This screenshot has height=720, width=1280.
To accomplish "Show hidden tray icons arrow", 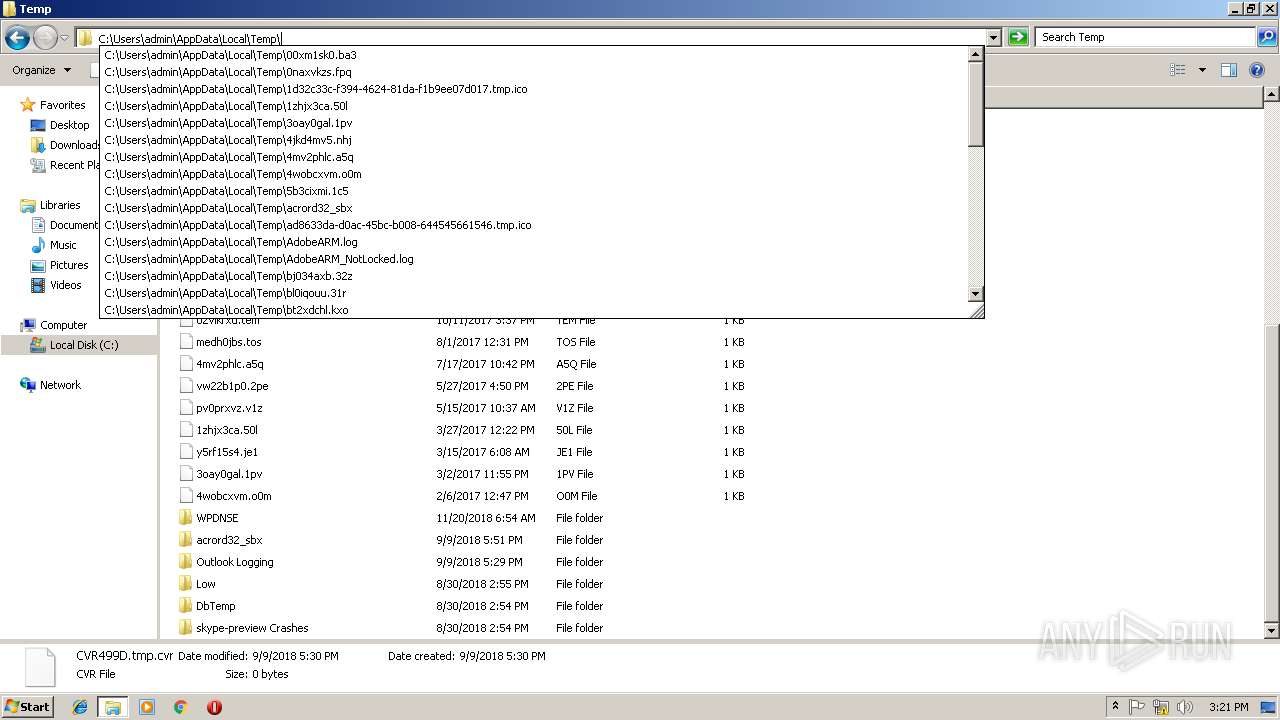I will 1116,706.
